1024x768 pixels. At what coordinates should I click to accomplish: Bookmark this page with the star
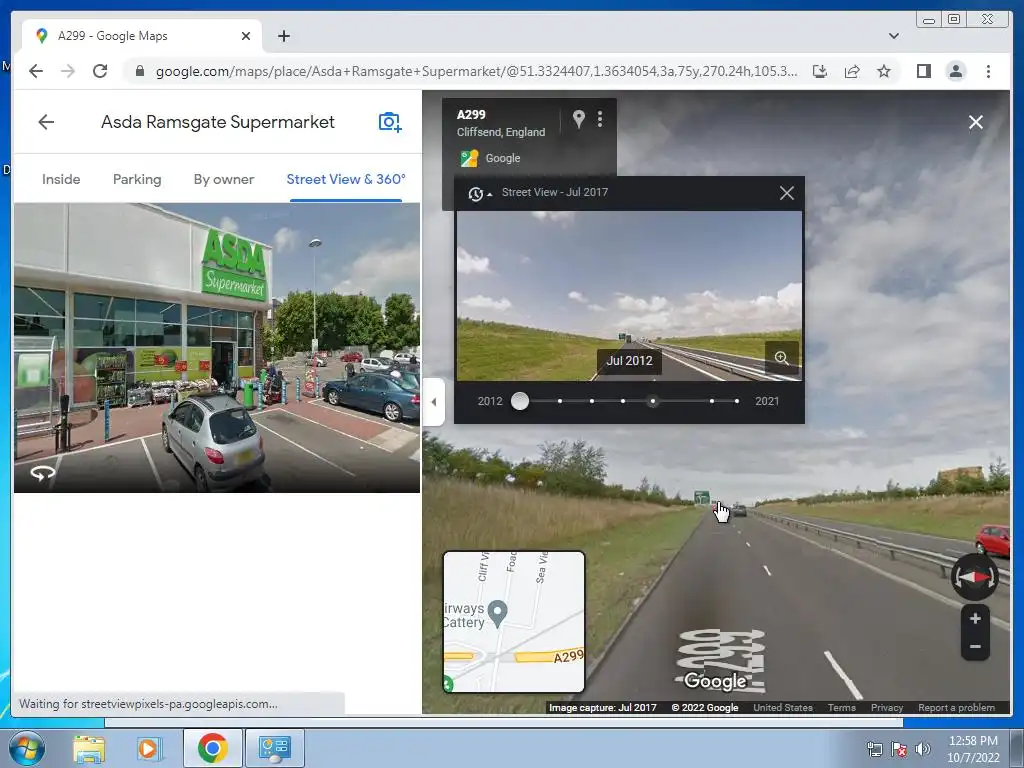(x=884, y=71)
